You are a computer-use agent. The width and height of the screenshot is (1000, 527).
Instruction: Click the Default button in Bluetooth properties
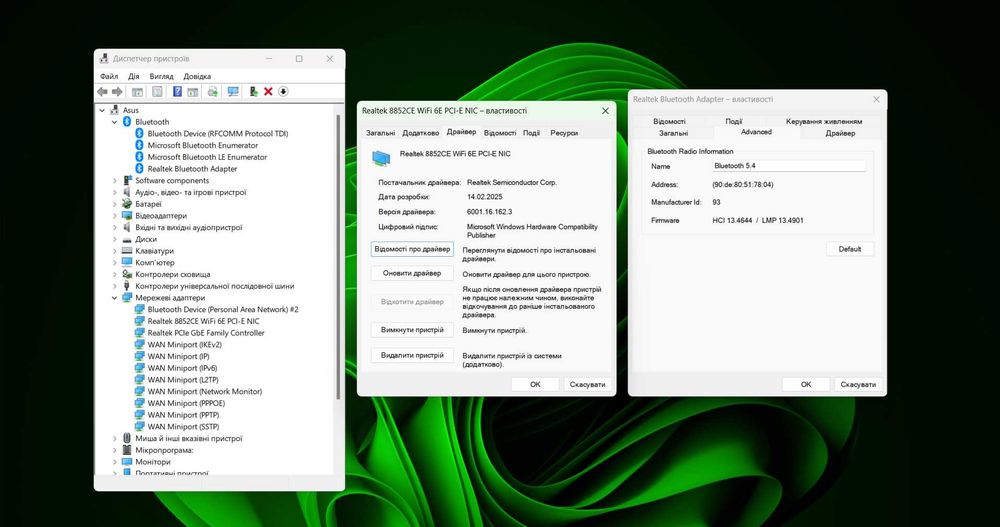pyautogui.click(x=849, y=249)
